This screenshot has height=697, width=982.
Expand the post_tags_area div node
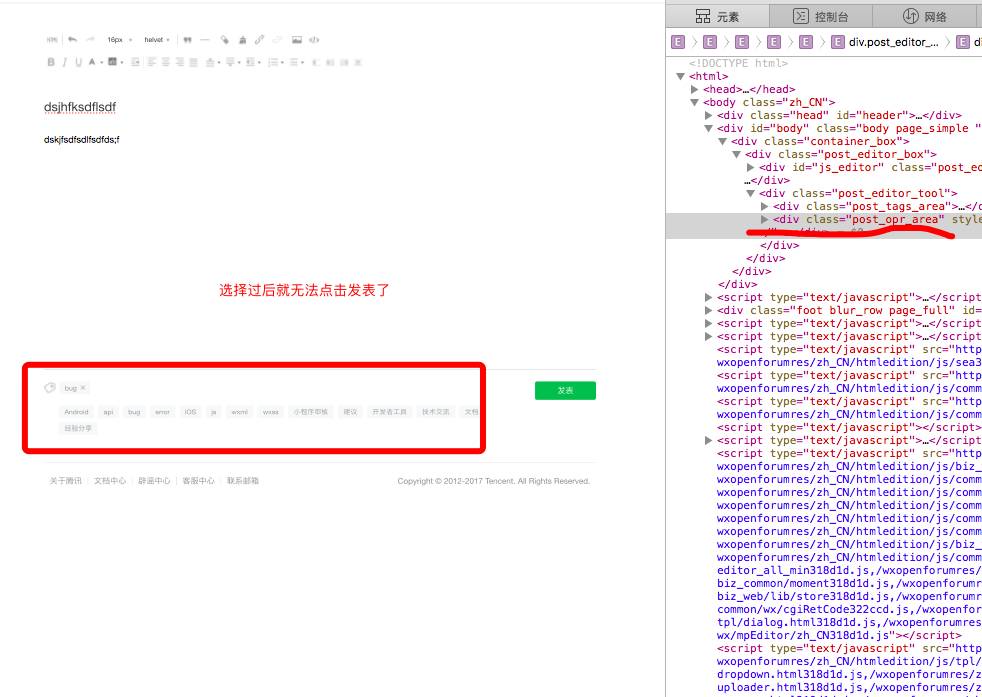coord(765,206)
